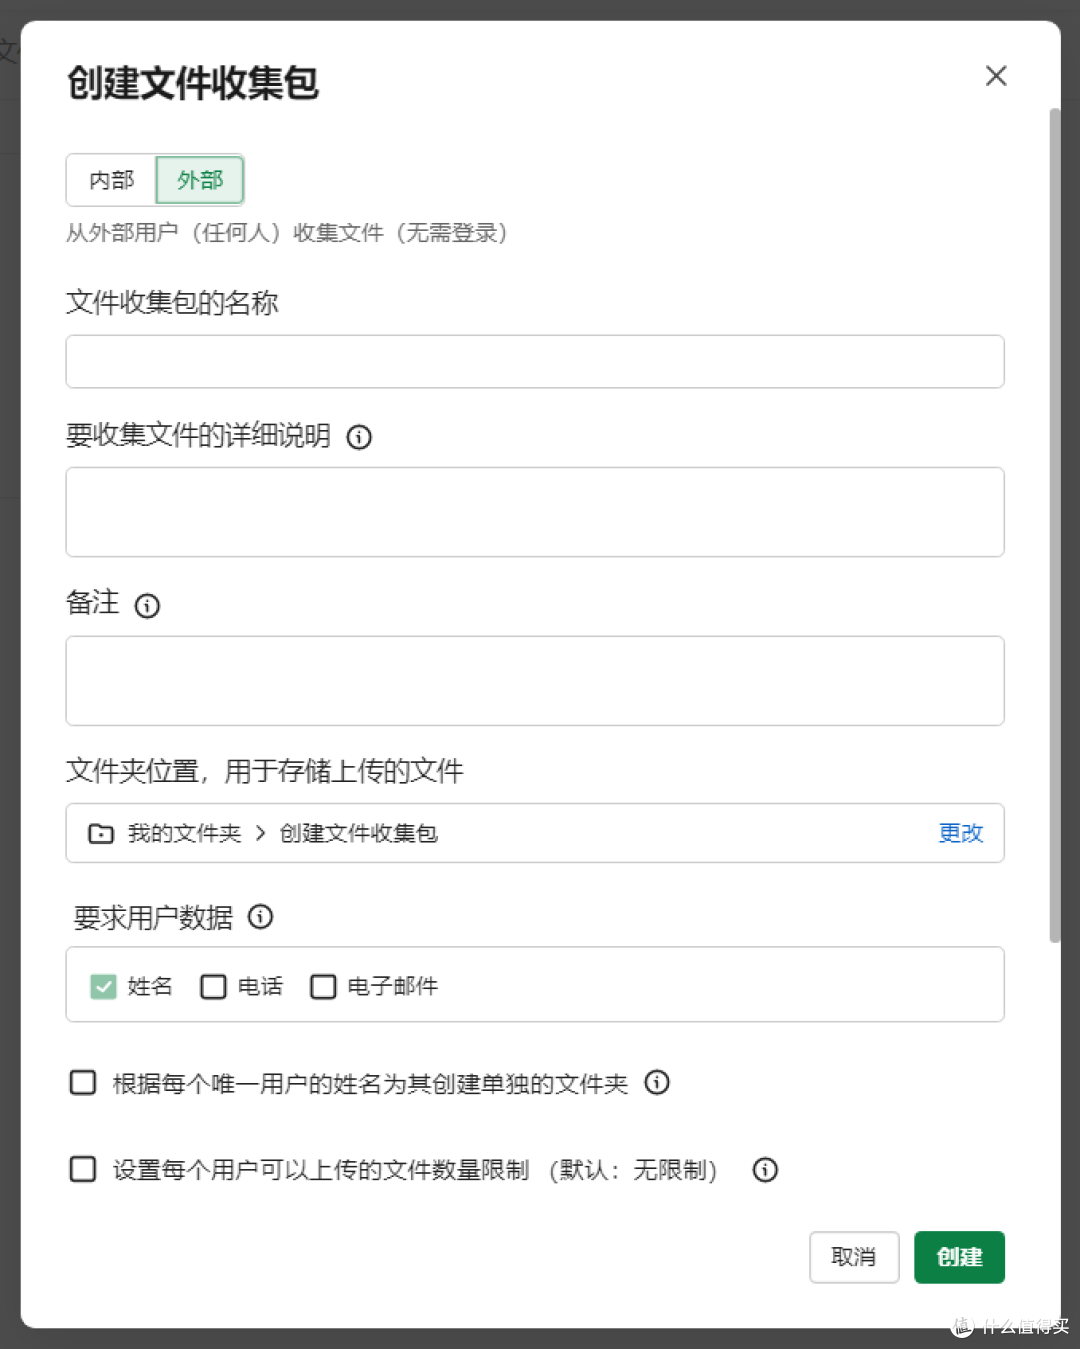This screenshot has height=1349, width=1080.
Task: Click the 文件夹位置，用于存储上传的文件 label
Action: (265, 771)
